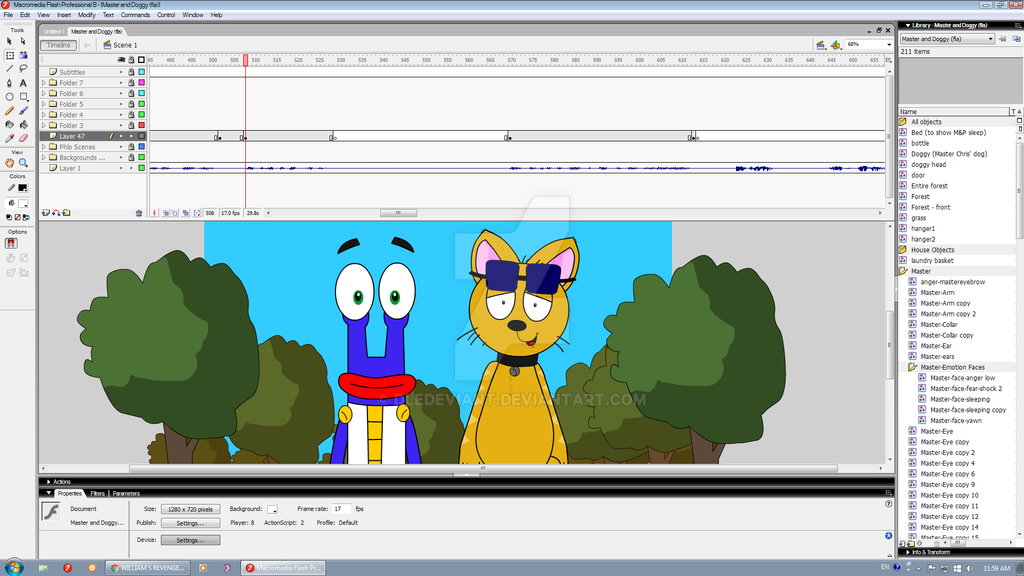Click Insert Layer icon below layers
The image size is (1024, 576).
(46, 213)
